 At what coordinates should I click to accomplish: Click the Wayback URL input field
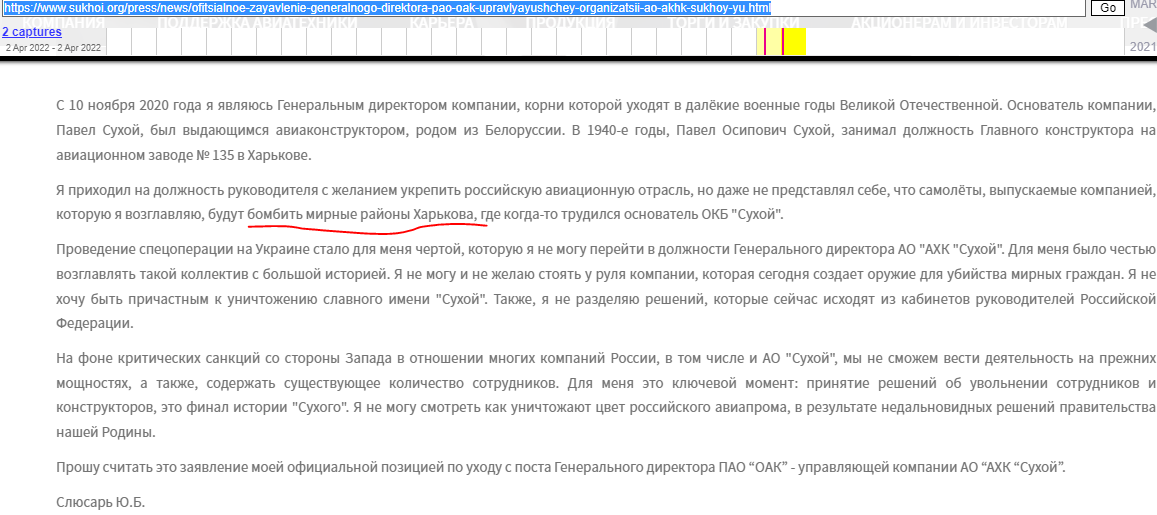coord(543,8)
